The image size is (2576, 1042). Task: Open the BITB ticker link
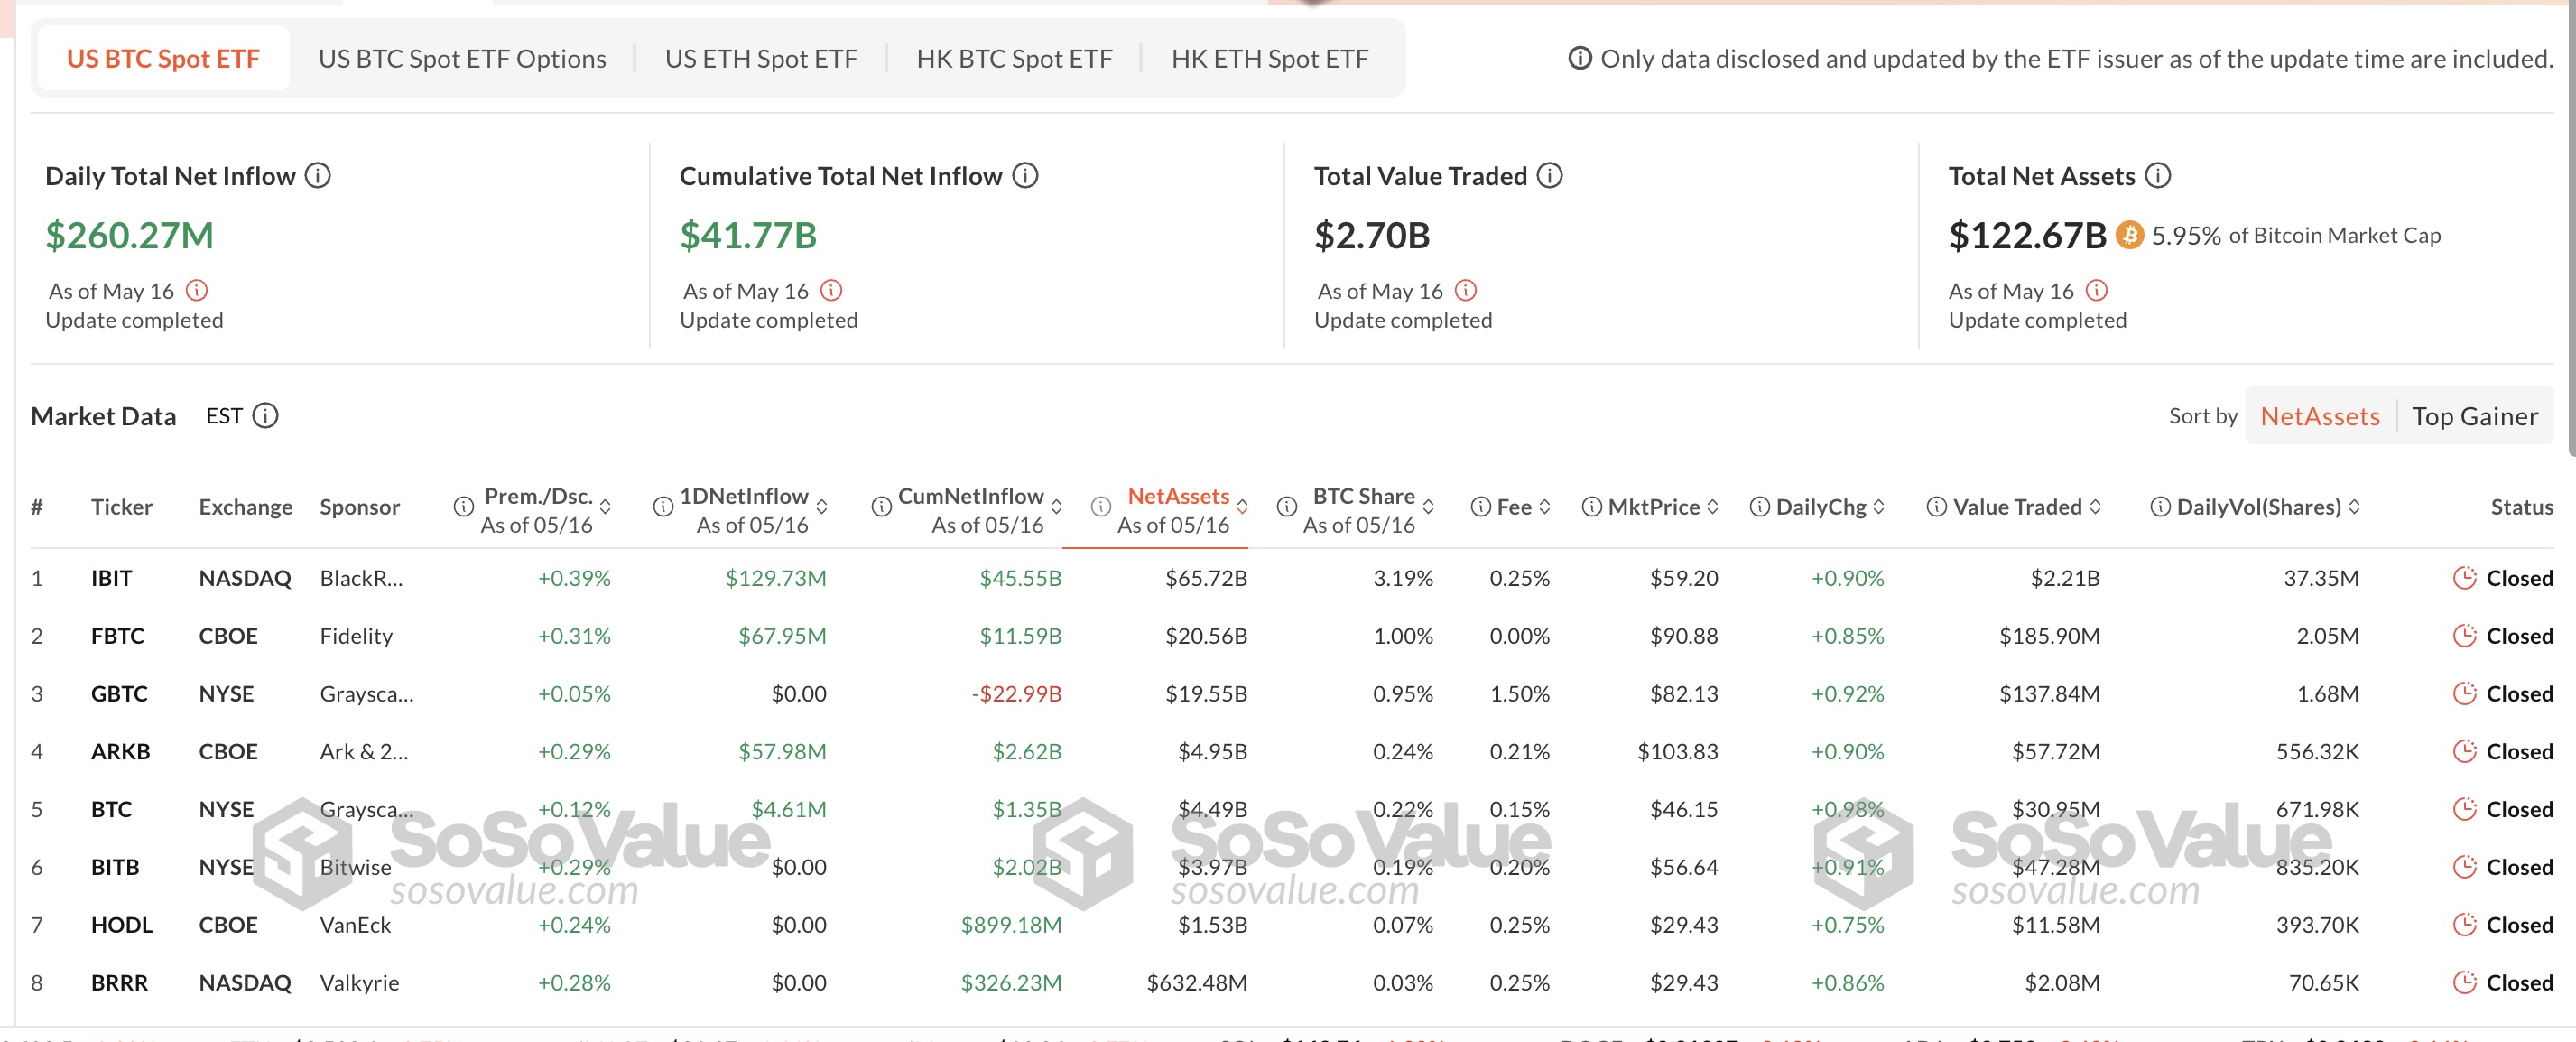pos(115,867)
